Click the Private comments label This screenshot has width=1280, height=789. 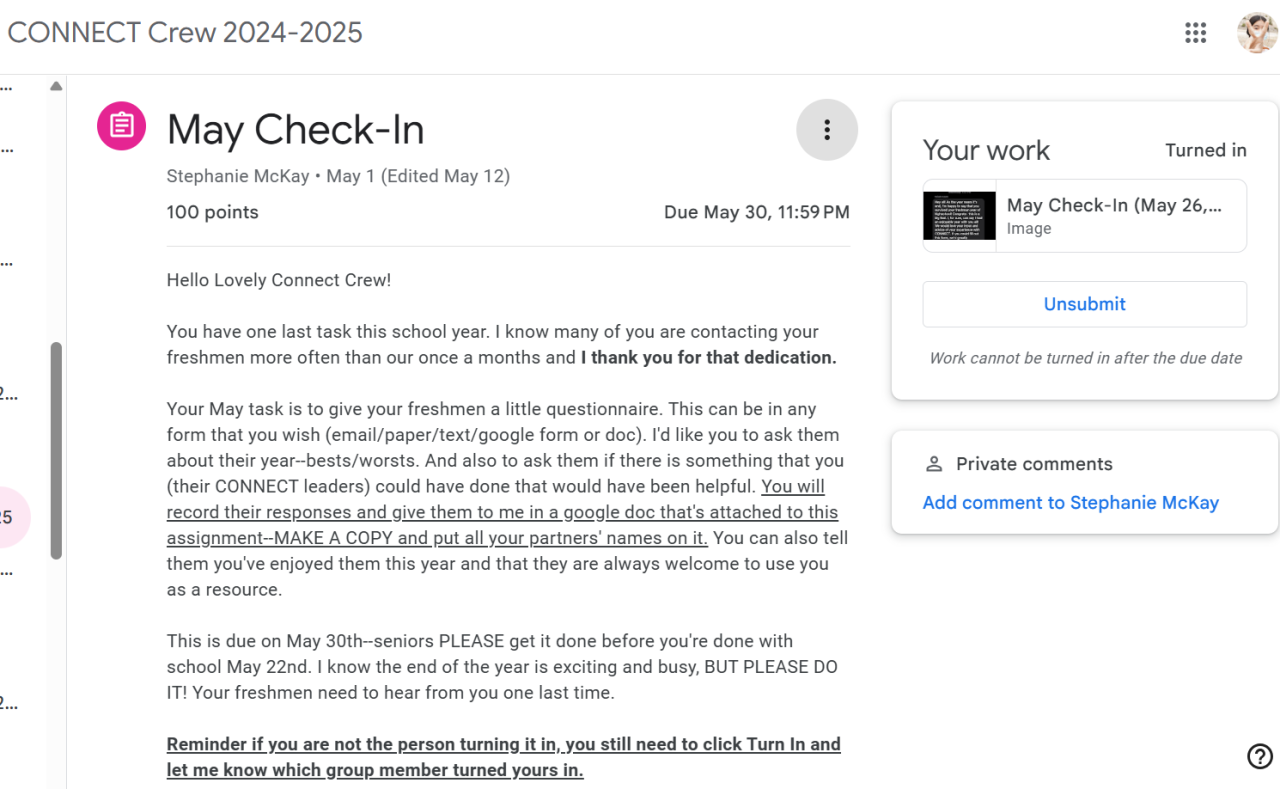pyautogui.click(x=1034, y=464)
